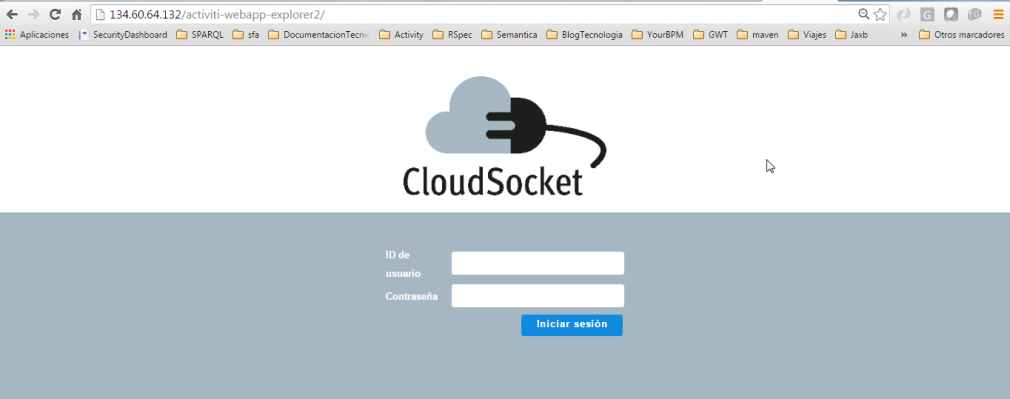Screen dimensions: 1010x399
Task: Open the YourBPM bookmarks folder
Action: click(658, 35)
